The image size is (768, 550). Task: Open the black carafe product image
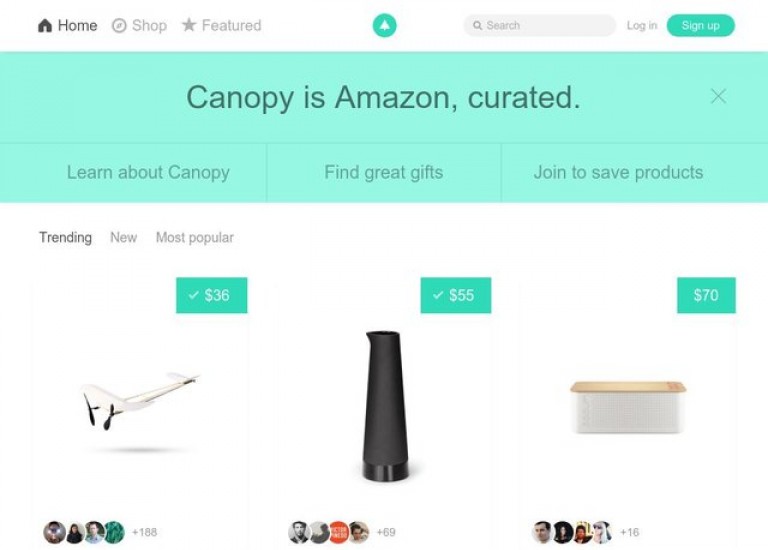point(385,406)
